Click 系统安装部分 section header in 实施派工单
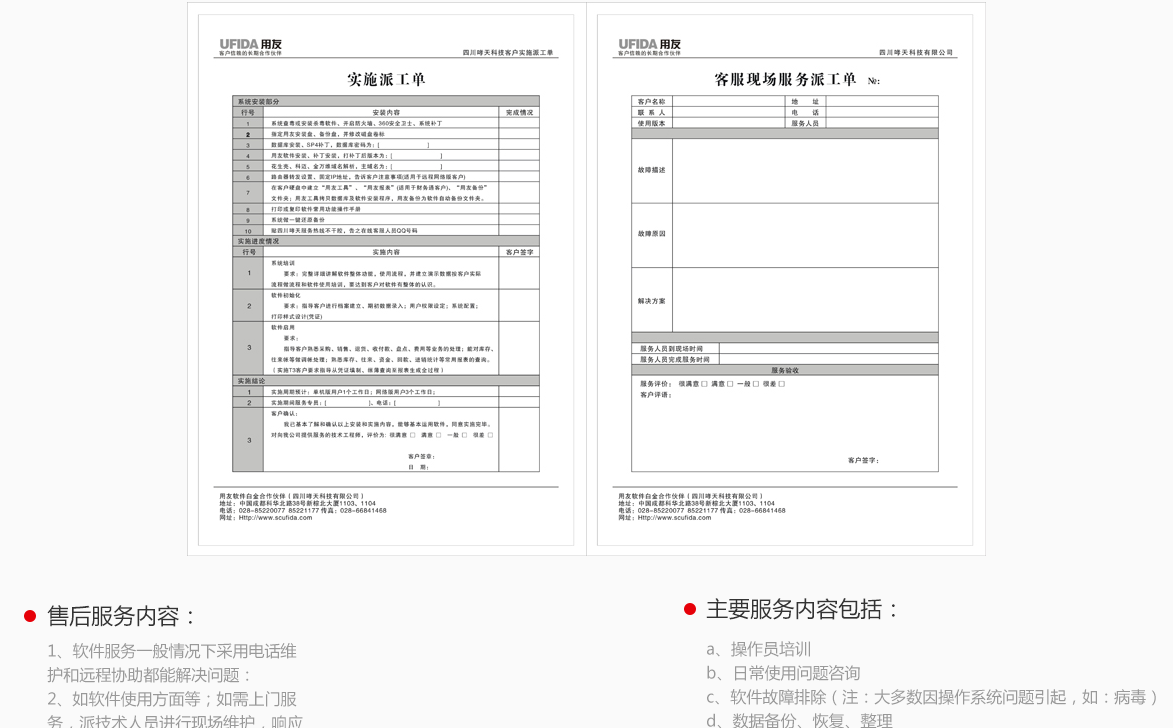The width and height of the screenshot is (1173, 728). (x=386, y=101)
